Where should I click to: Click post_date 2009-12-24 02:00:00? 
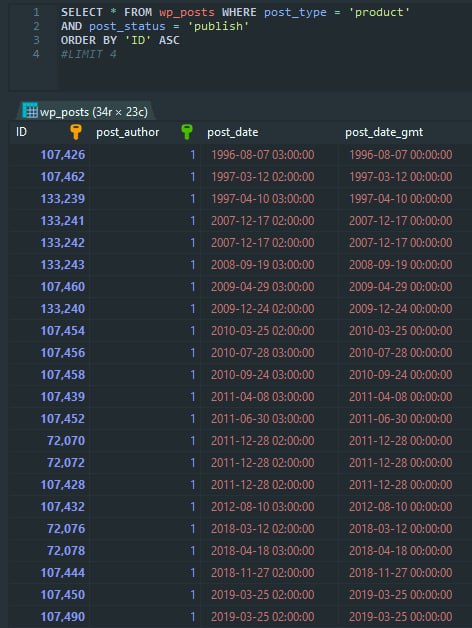click(x=263, y=309)
